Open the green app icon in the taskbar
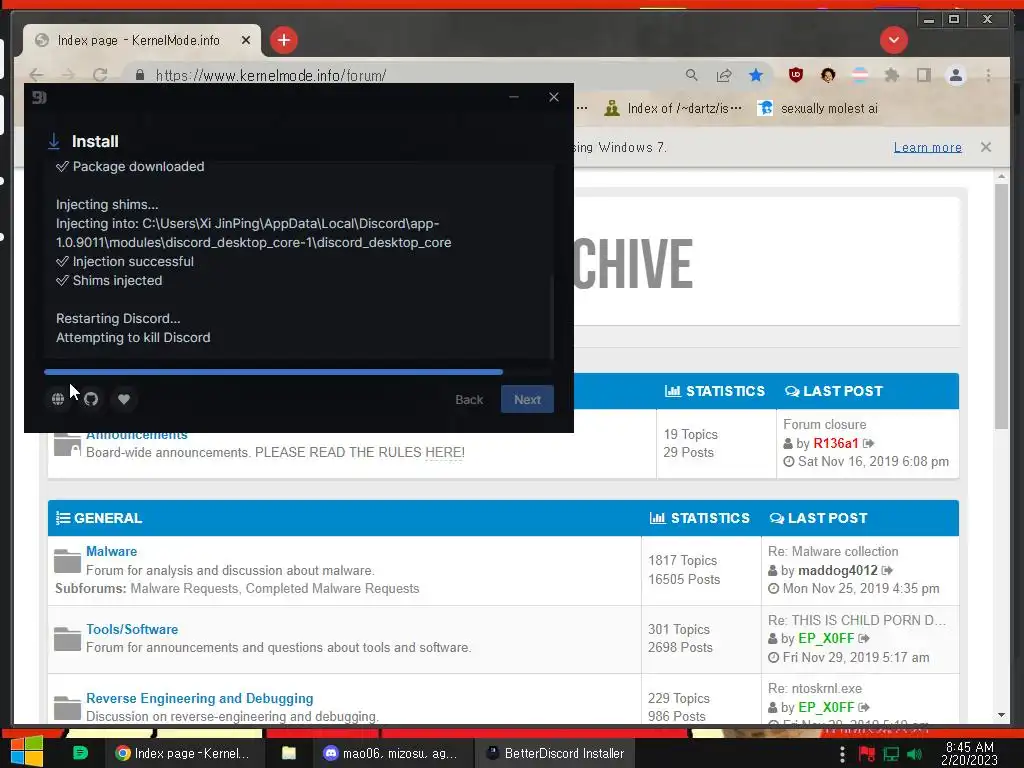 [x=80, y=753]
